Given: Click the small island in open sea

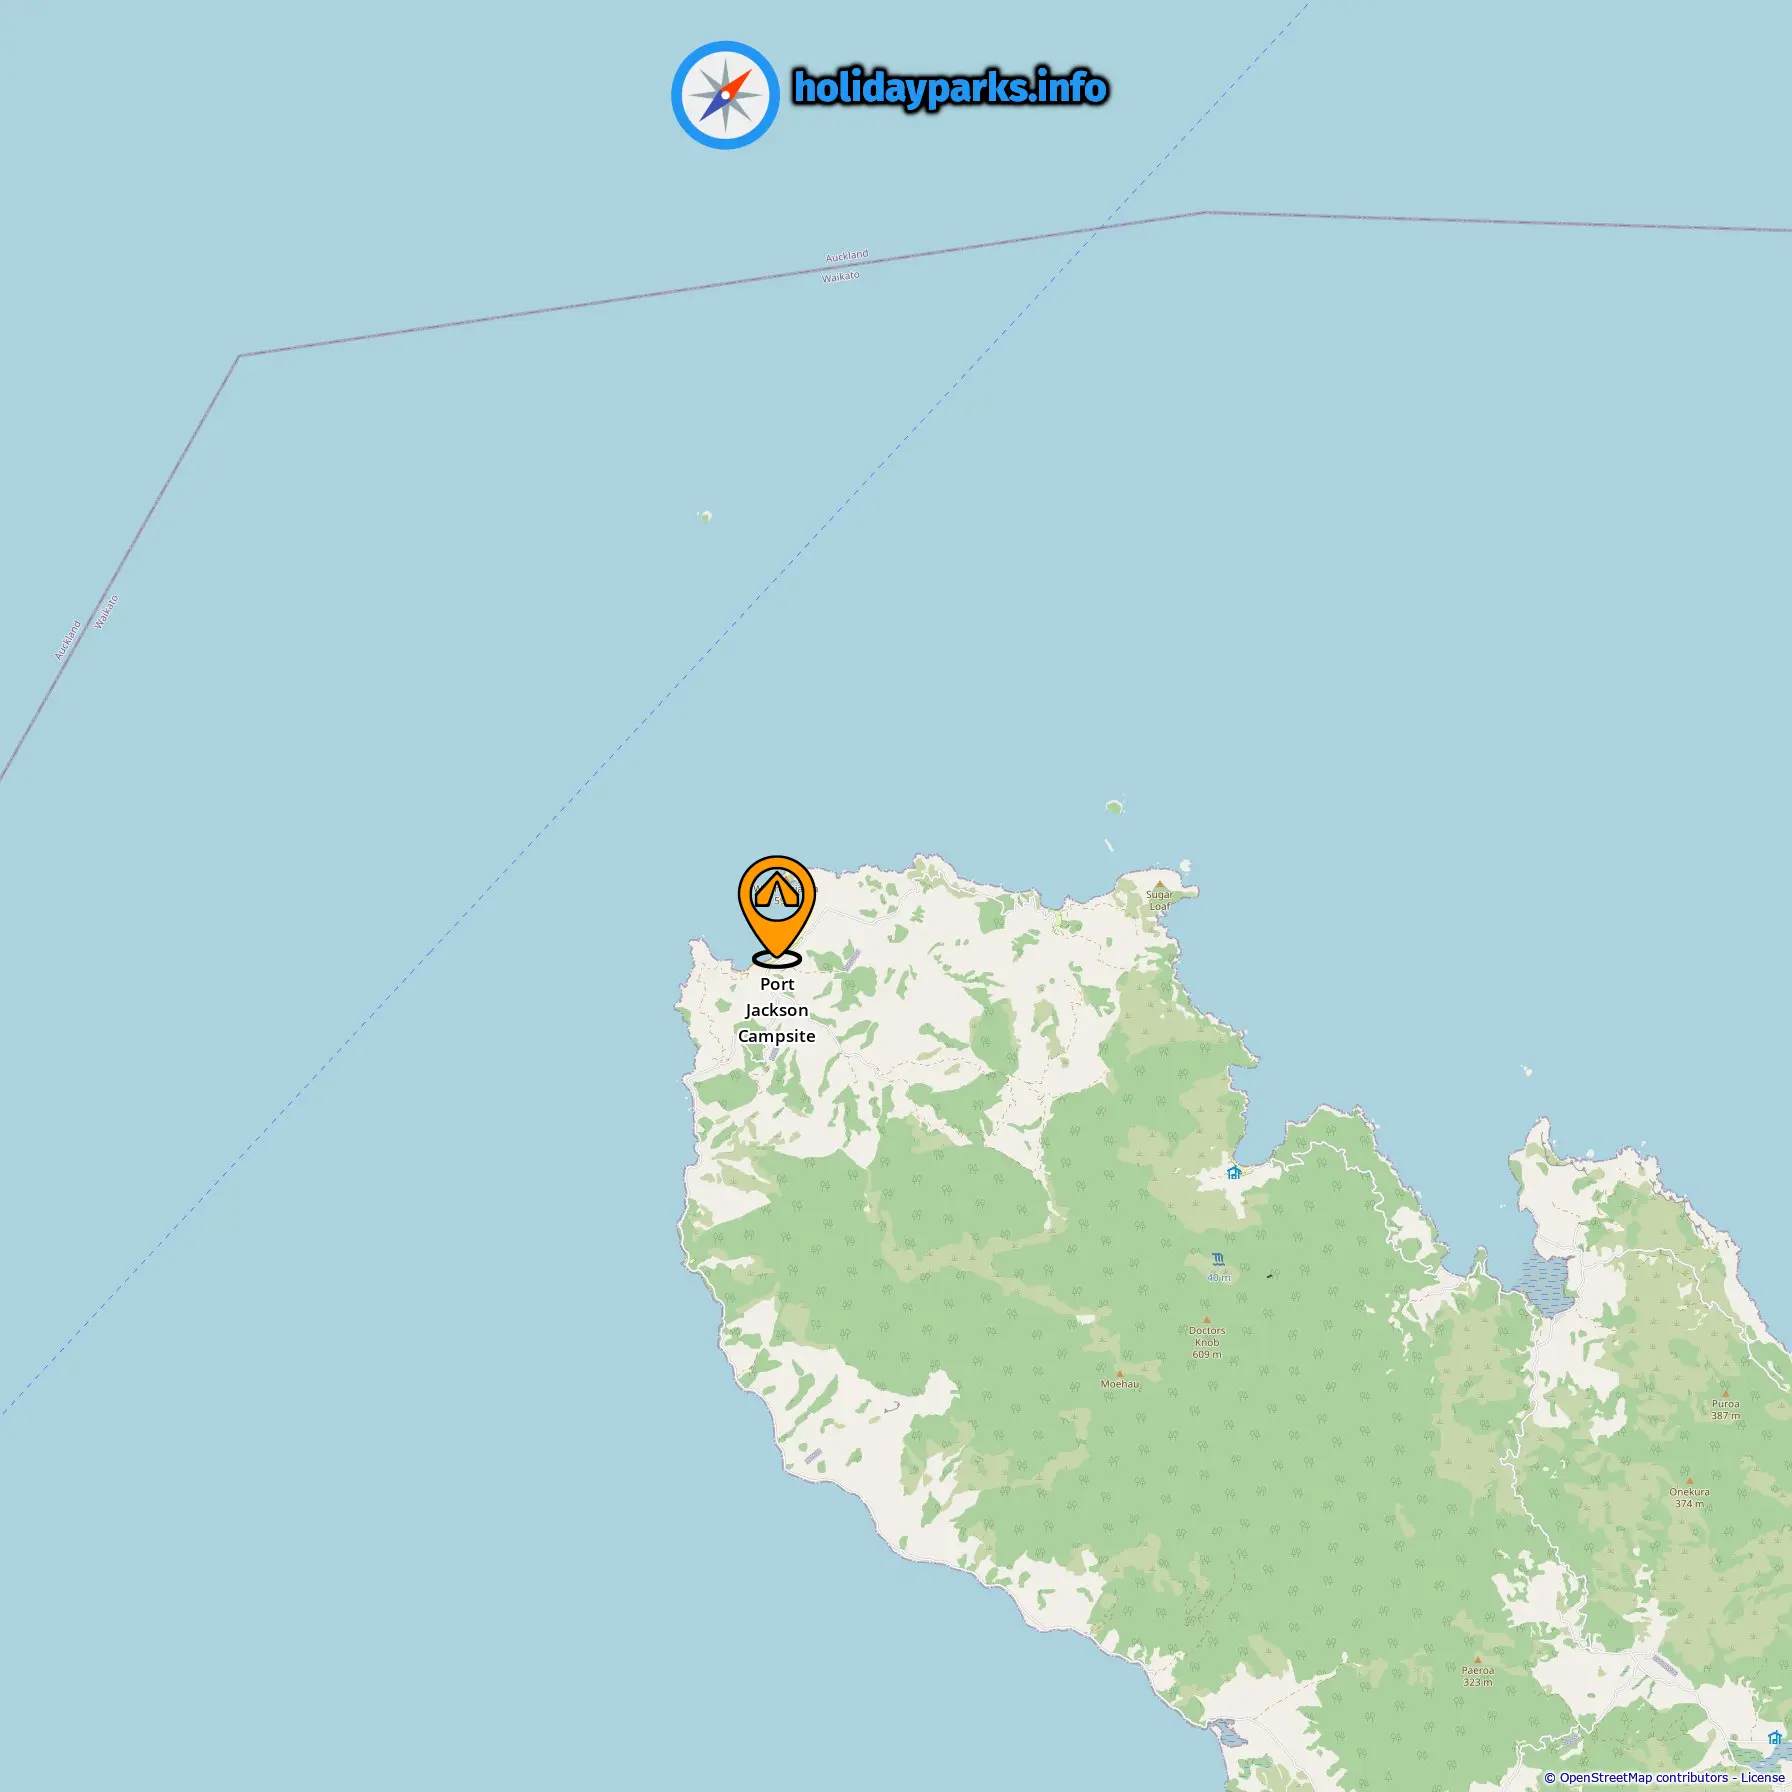Looking at the screenshot, I should pyautogui.click(x=705, y=517).
